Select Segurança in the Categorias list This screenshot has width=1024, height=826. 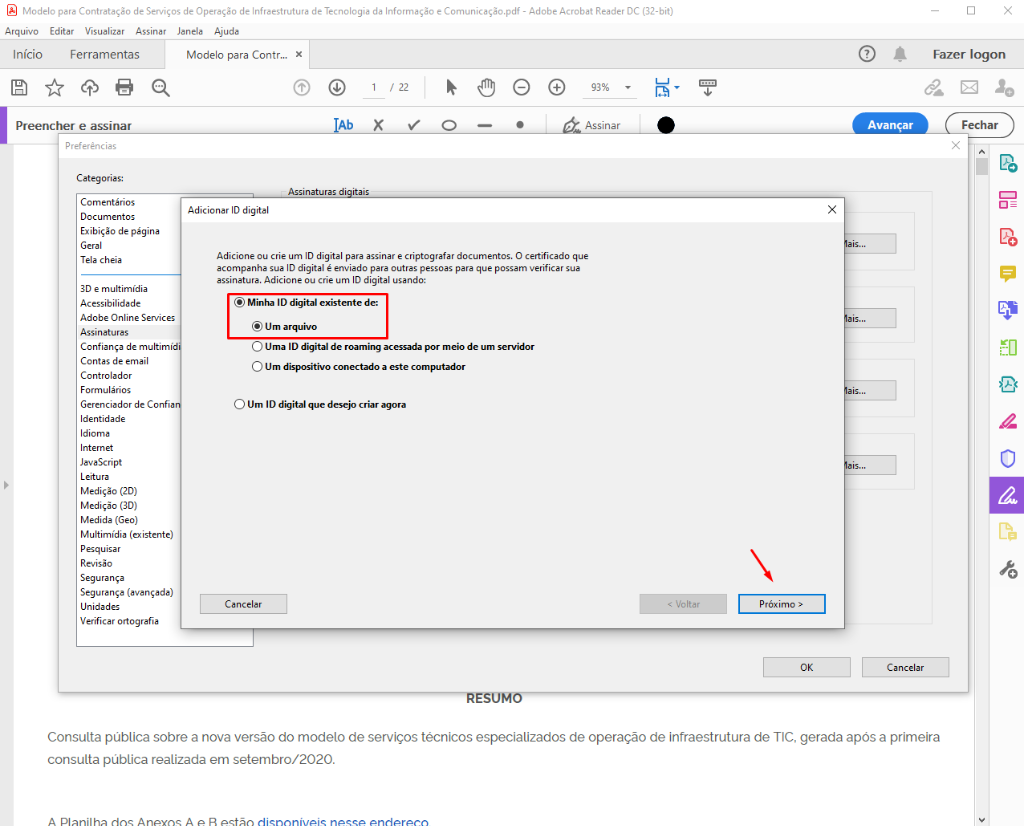pyautogui.click(x=102, y=578)
